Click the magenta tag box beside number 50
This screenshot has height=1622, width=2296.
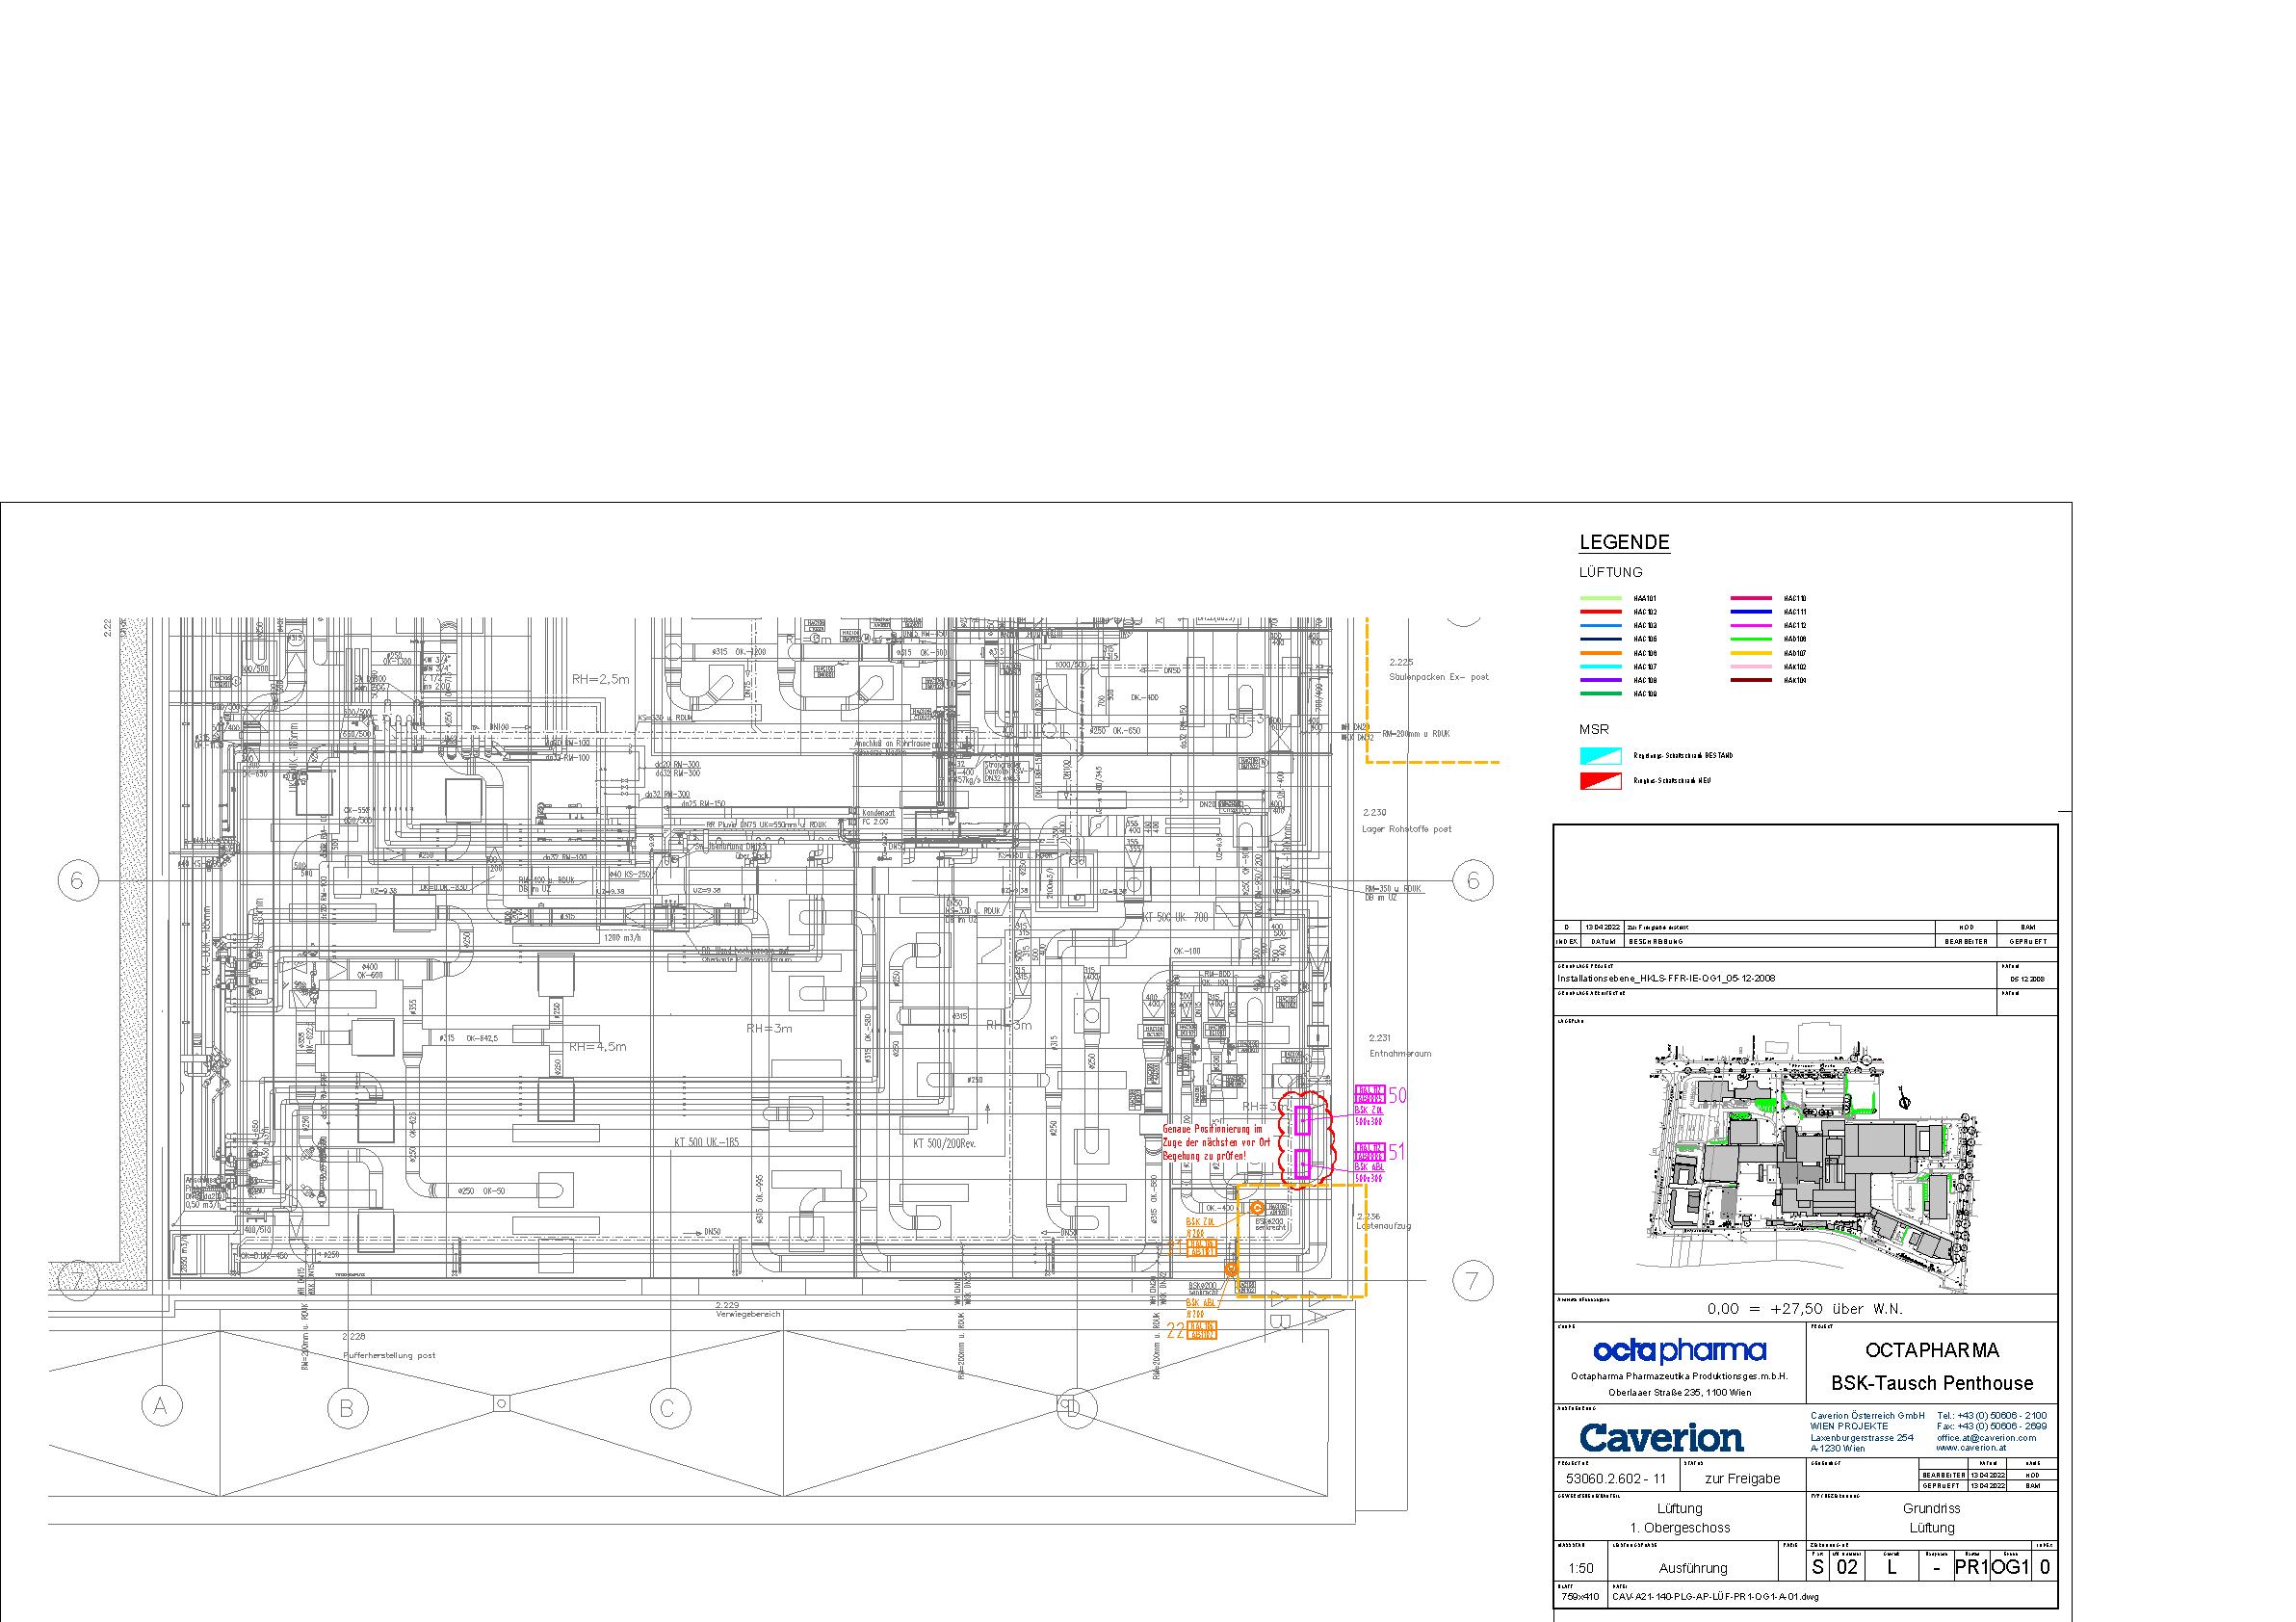1369,1094
